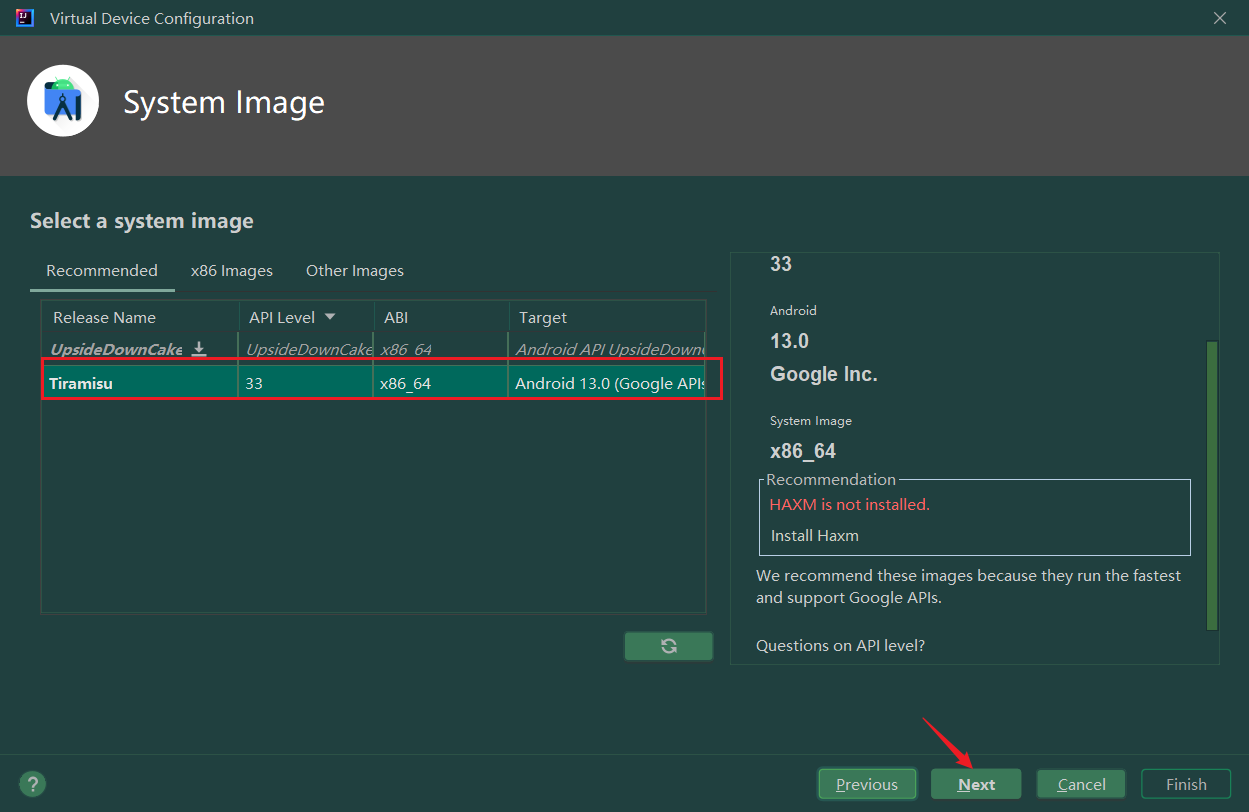The width and height of the screenshot is (1249, 812).
Task: Click the UpsideDownCake API level cell
Action: click(305, 349)
